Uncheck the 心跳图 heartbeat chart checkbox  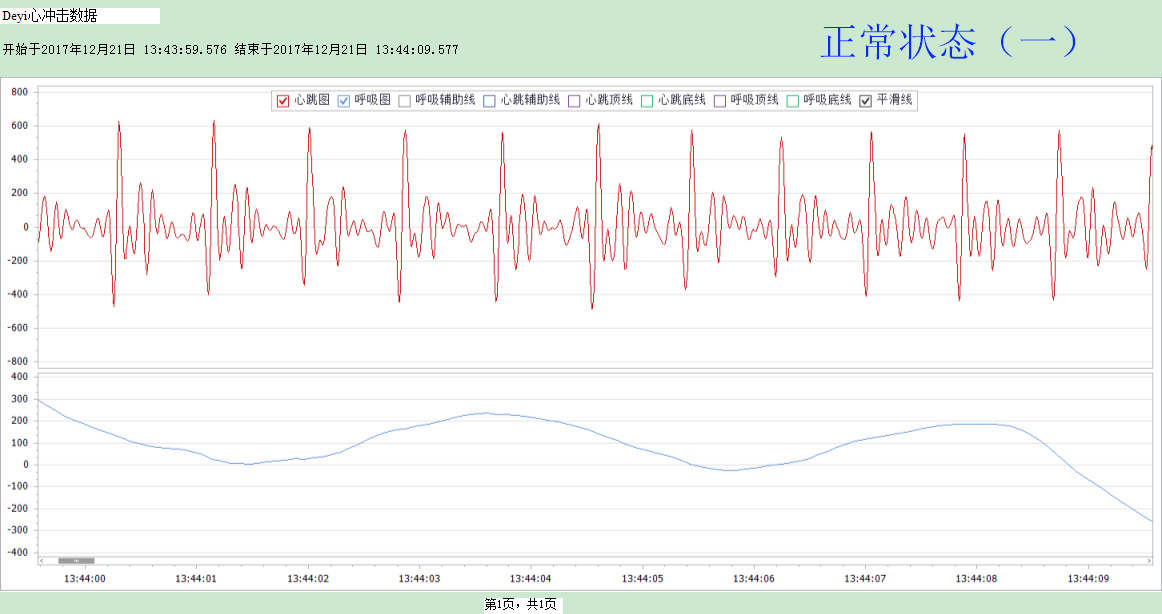pos(282,100)
